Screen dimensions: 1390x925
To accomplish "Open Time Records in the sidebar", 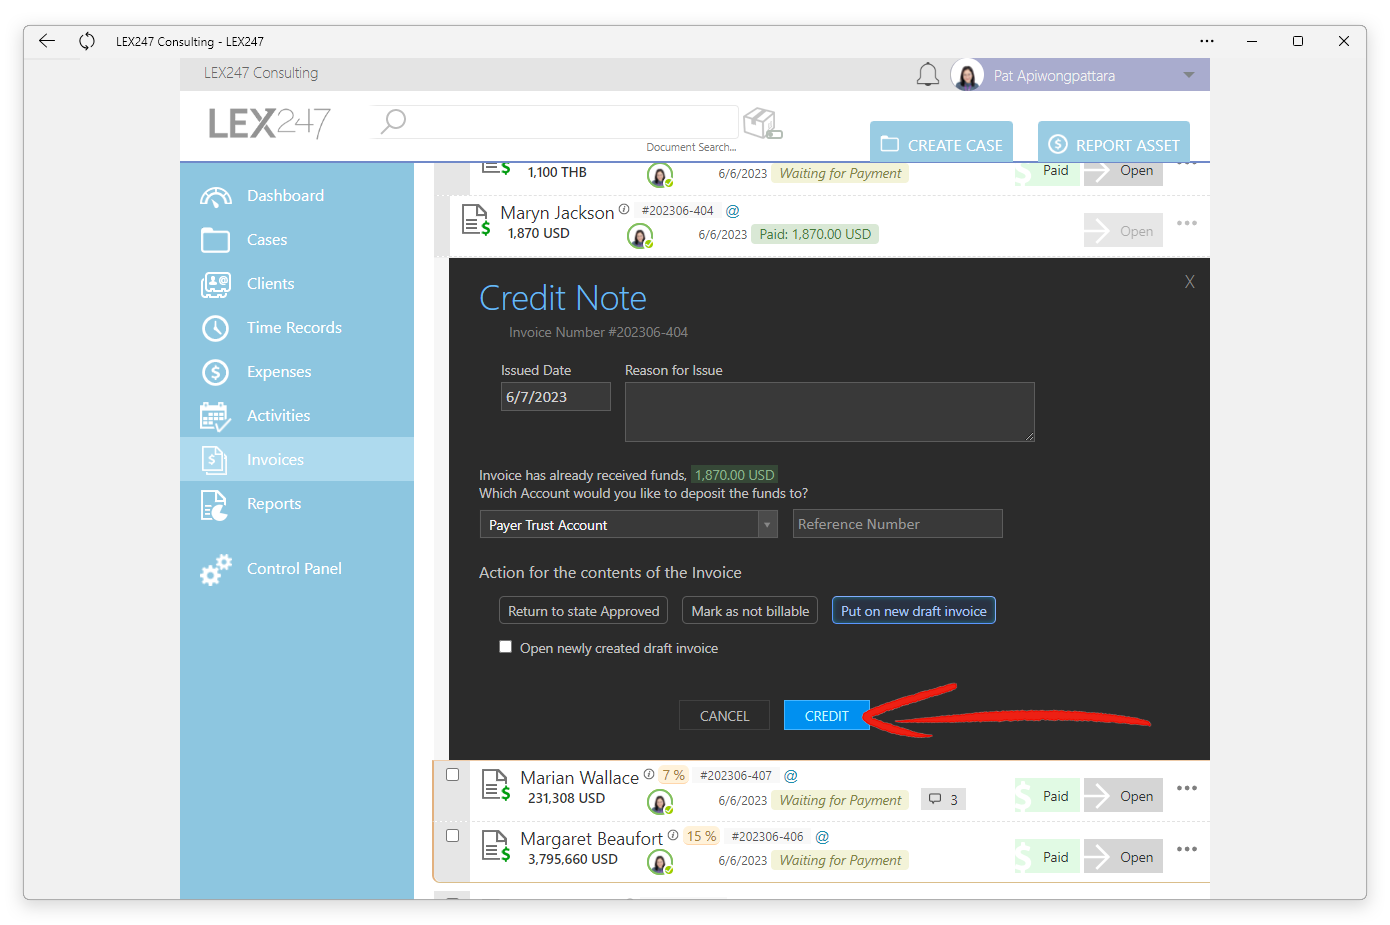I will [x=297, y=328].
